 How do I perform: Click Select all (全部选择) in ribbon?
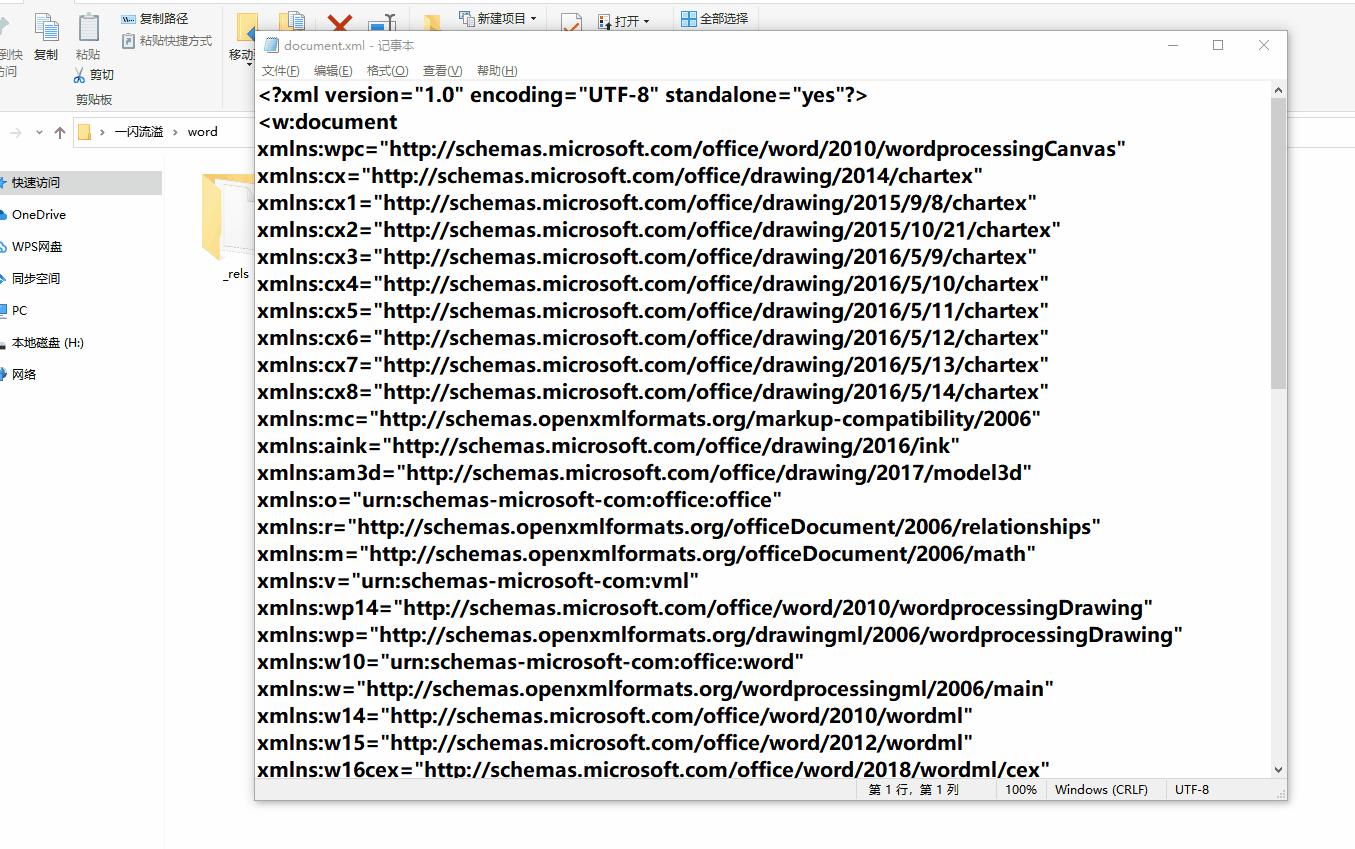click(714, 18)
